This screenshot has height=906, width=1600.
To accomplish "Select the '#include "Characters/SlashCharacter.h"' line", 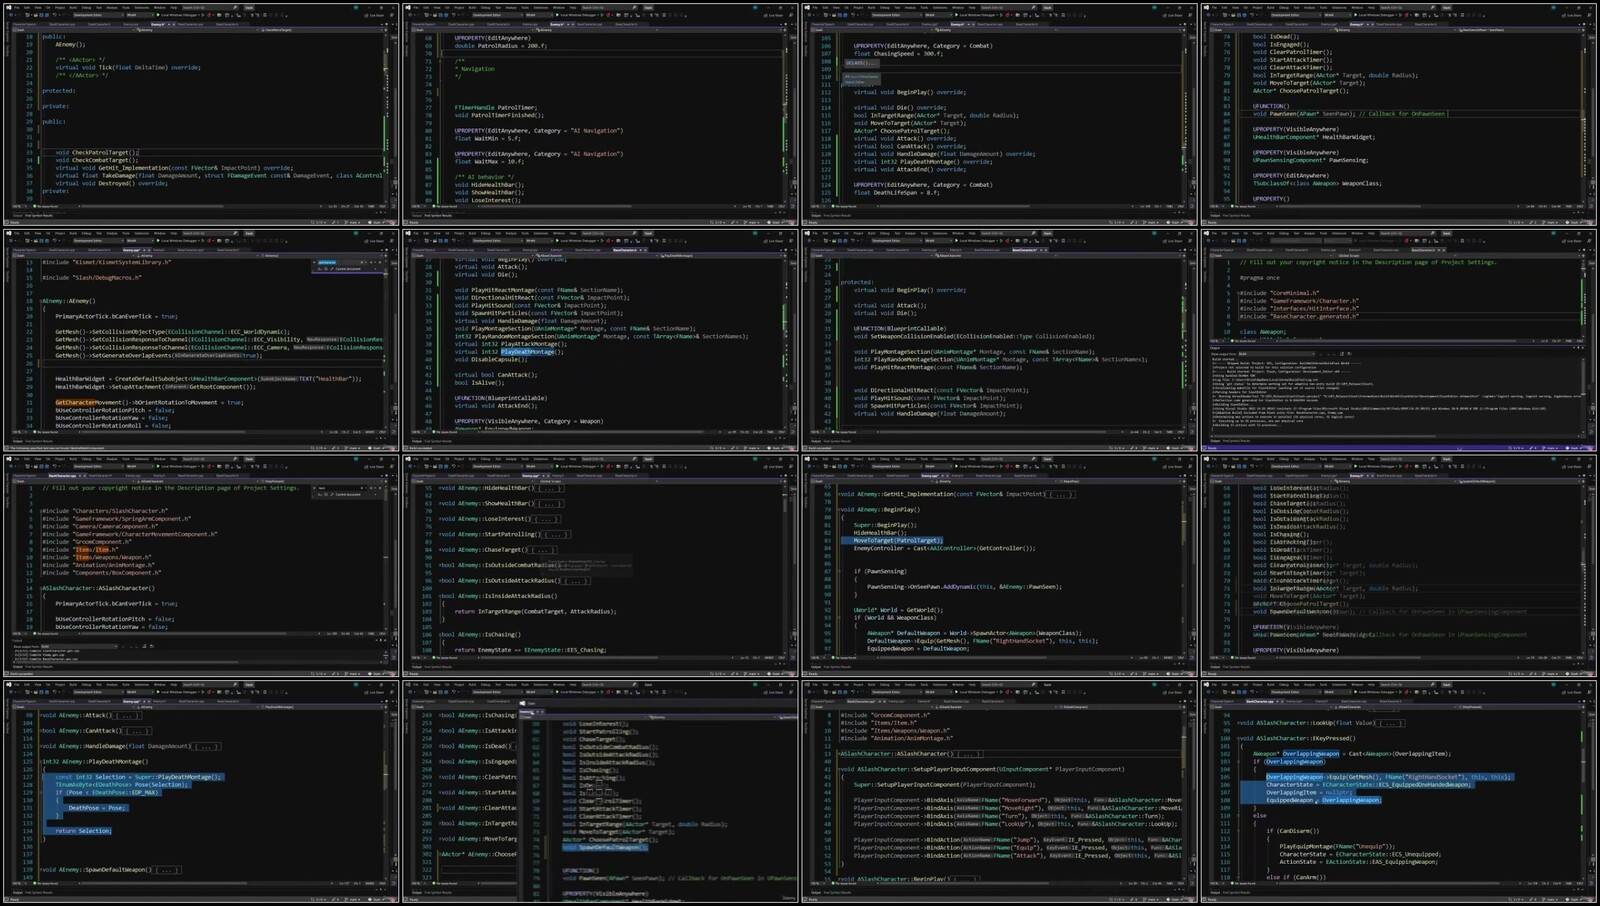I will point(107,511).
